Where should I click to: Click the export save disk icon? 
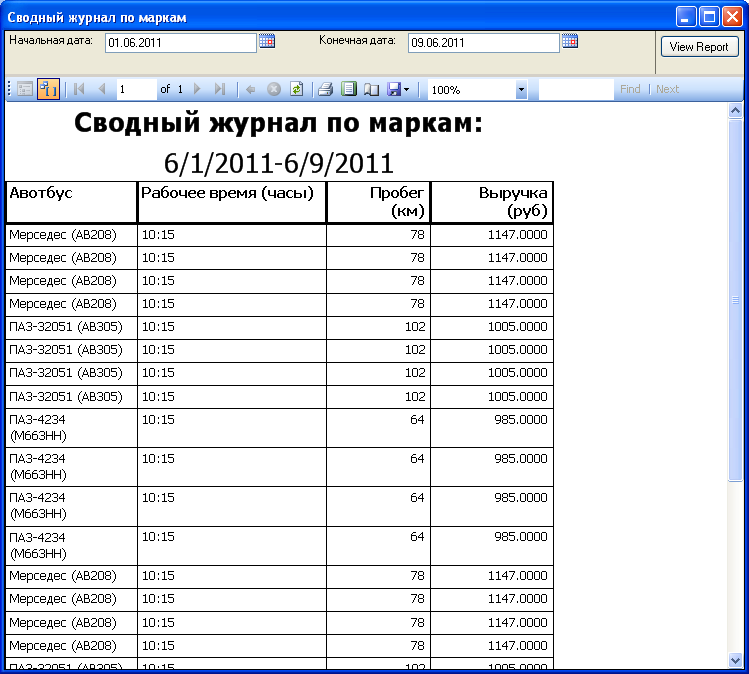394,89
